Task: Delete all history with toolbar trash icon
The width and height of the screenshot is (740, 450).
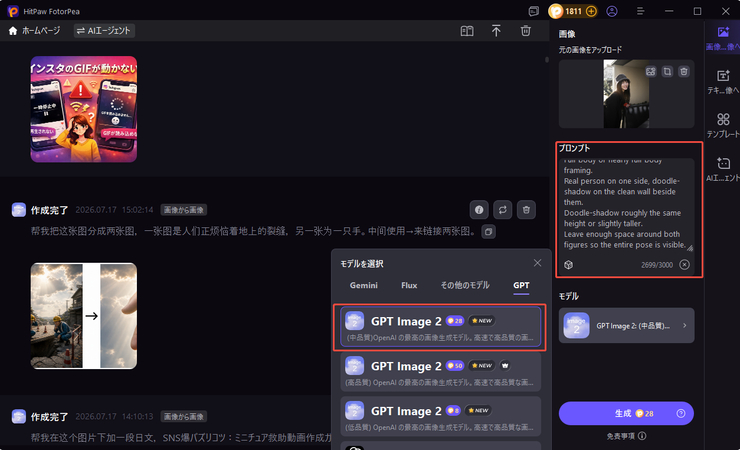Action: (x=525, y=31)
